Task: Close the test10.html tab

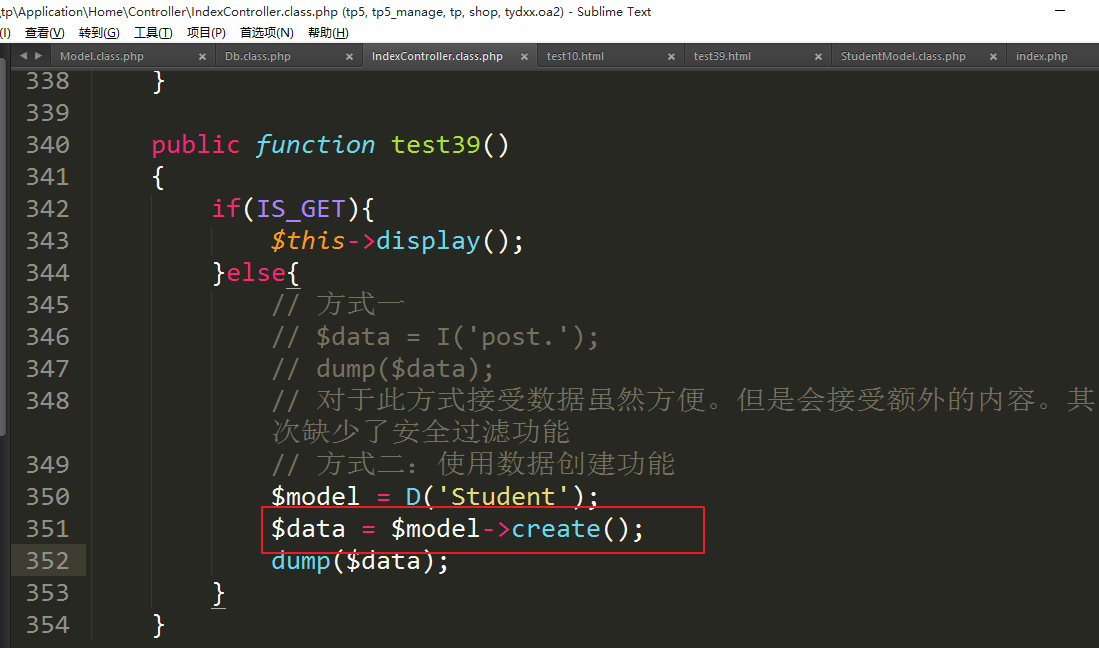Action: click(673, 57)
